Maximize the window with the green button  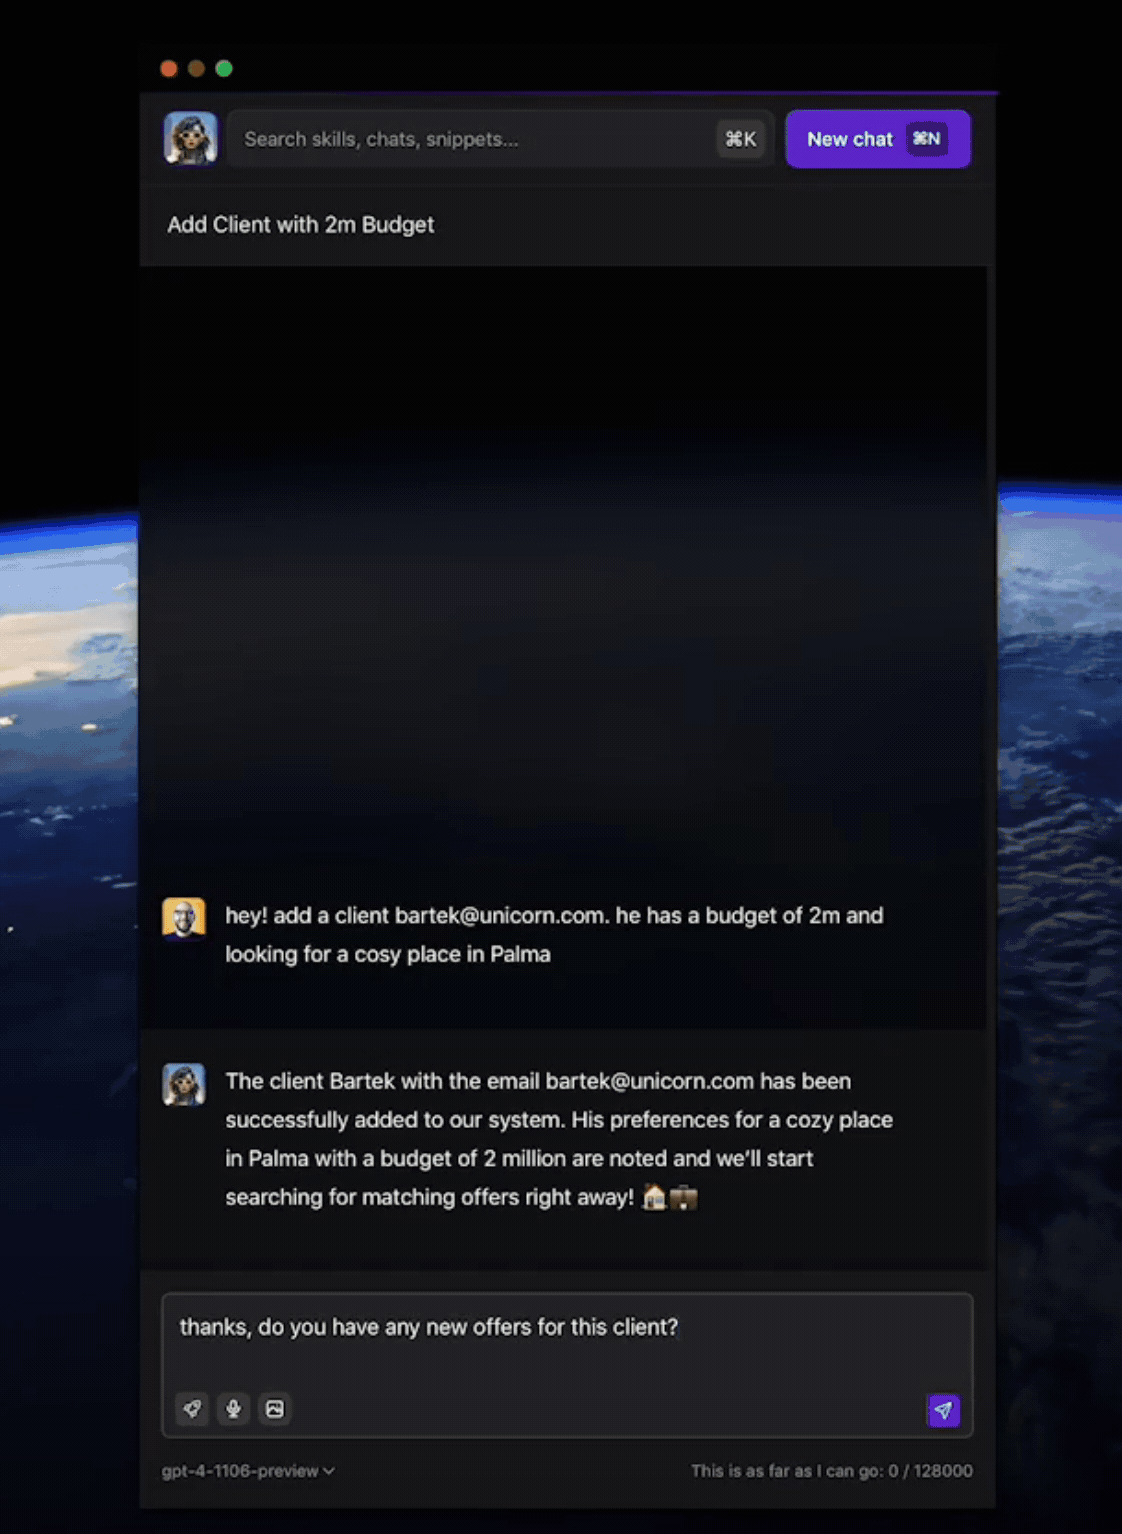pos(224,68)
